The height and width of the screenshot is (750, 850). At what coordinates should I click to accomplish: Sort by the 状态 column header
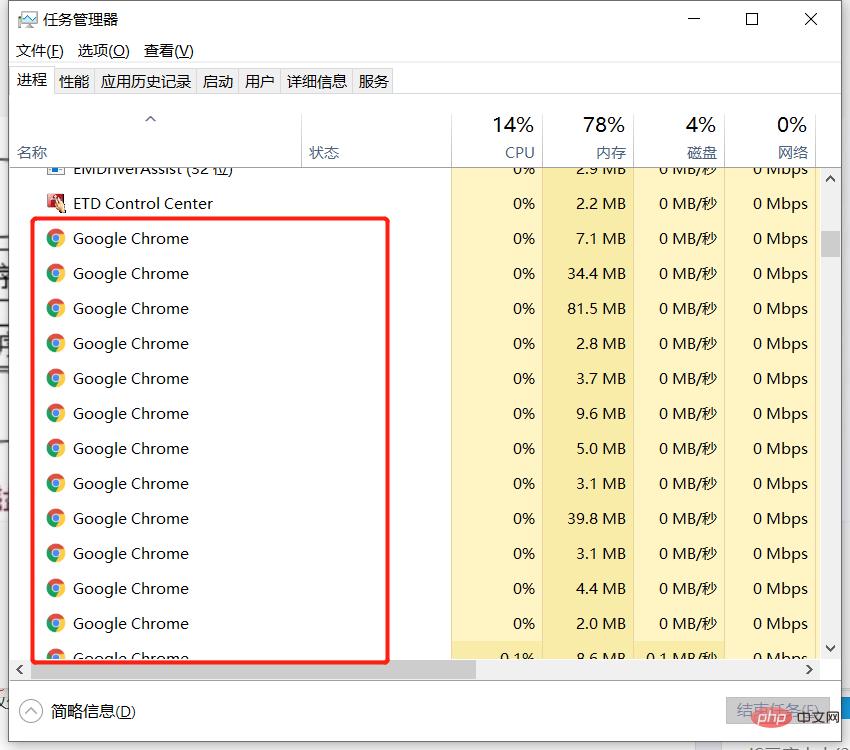[377, 140]
